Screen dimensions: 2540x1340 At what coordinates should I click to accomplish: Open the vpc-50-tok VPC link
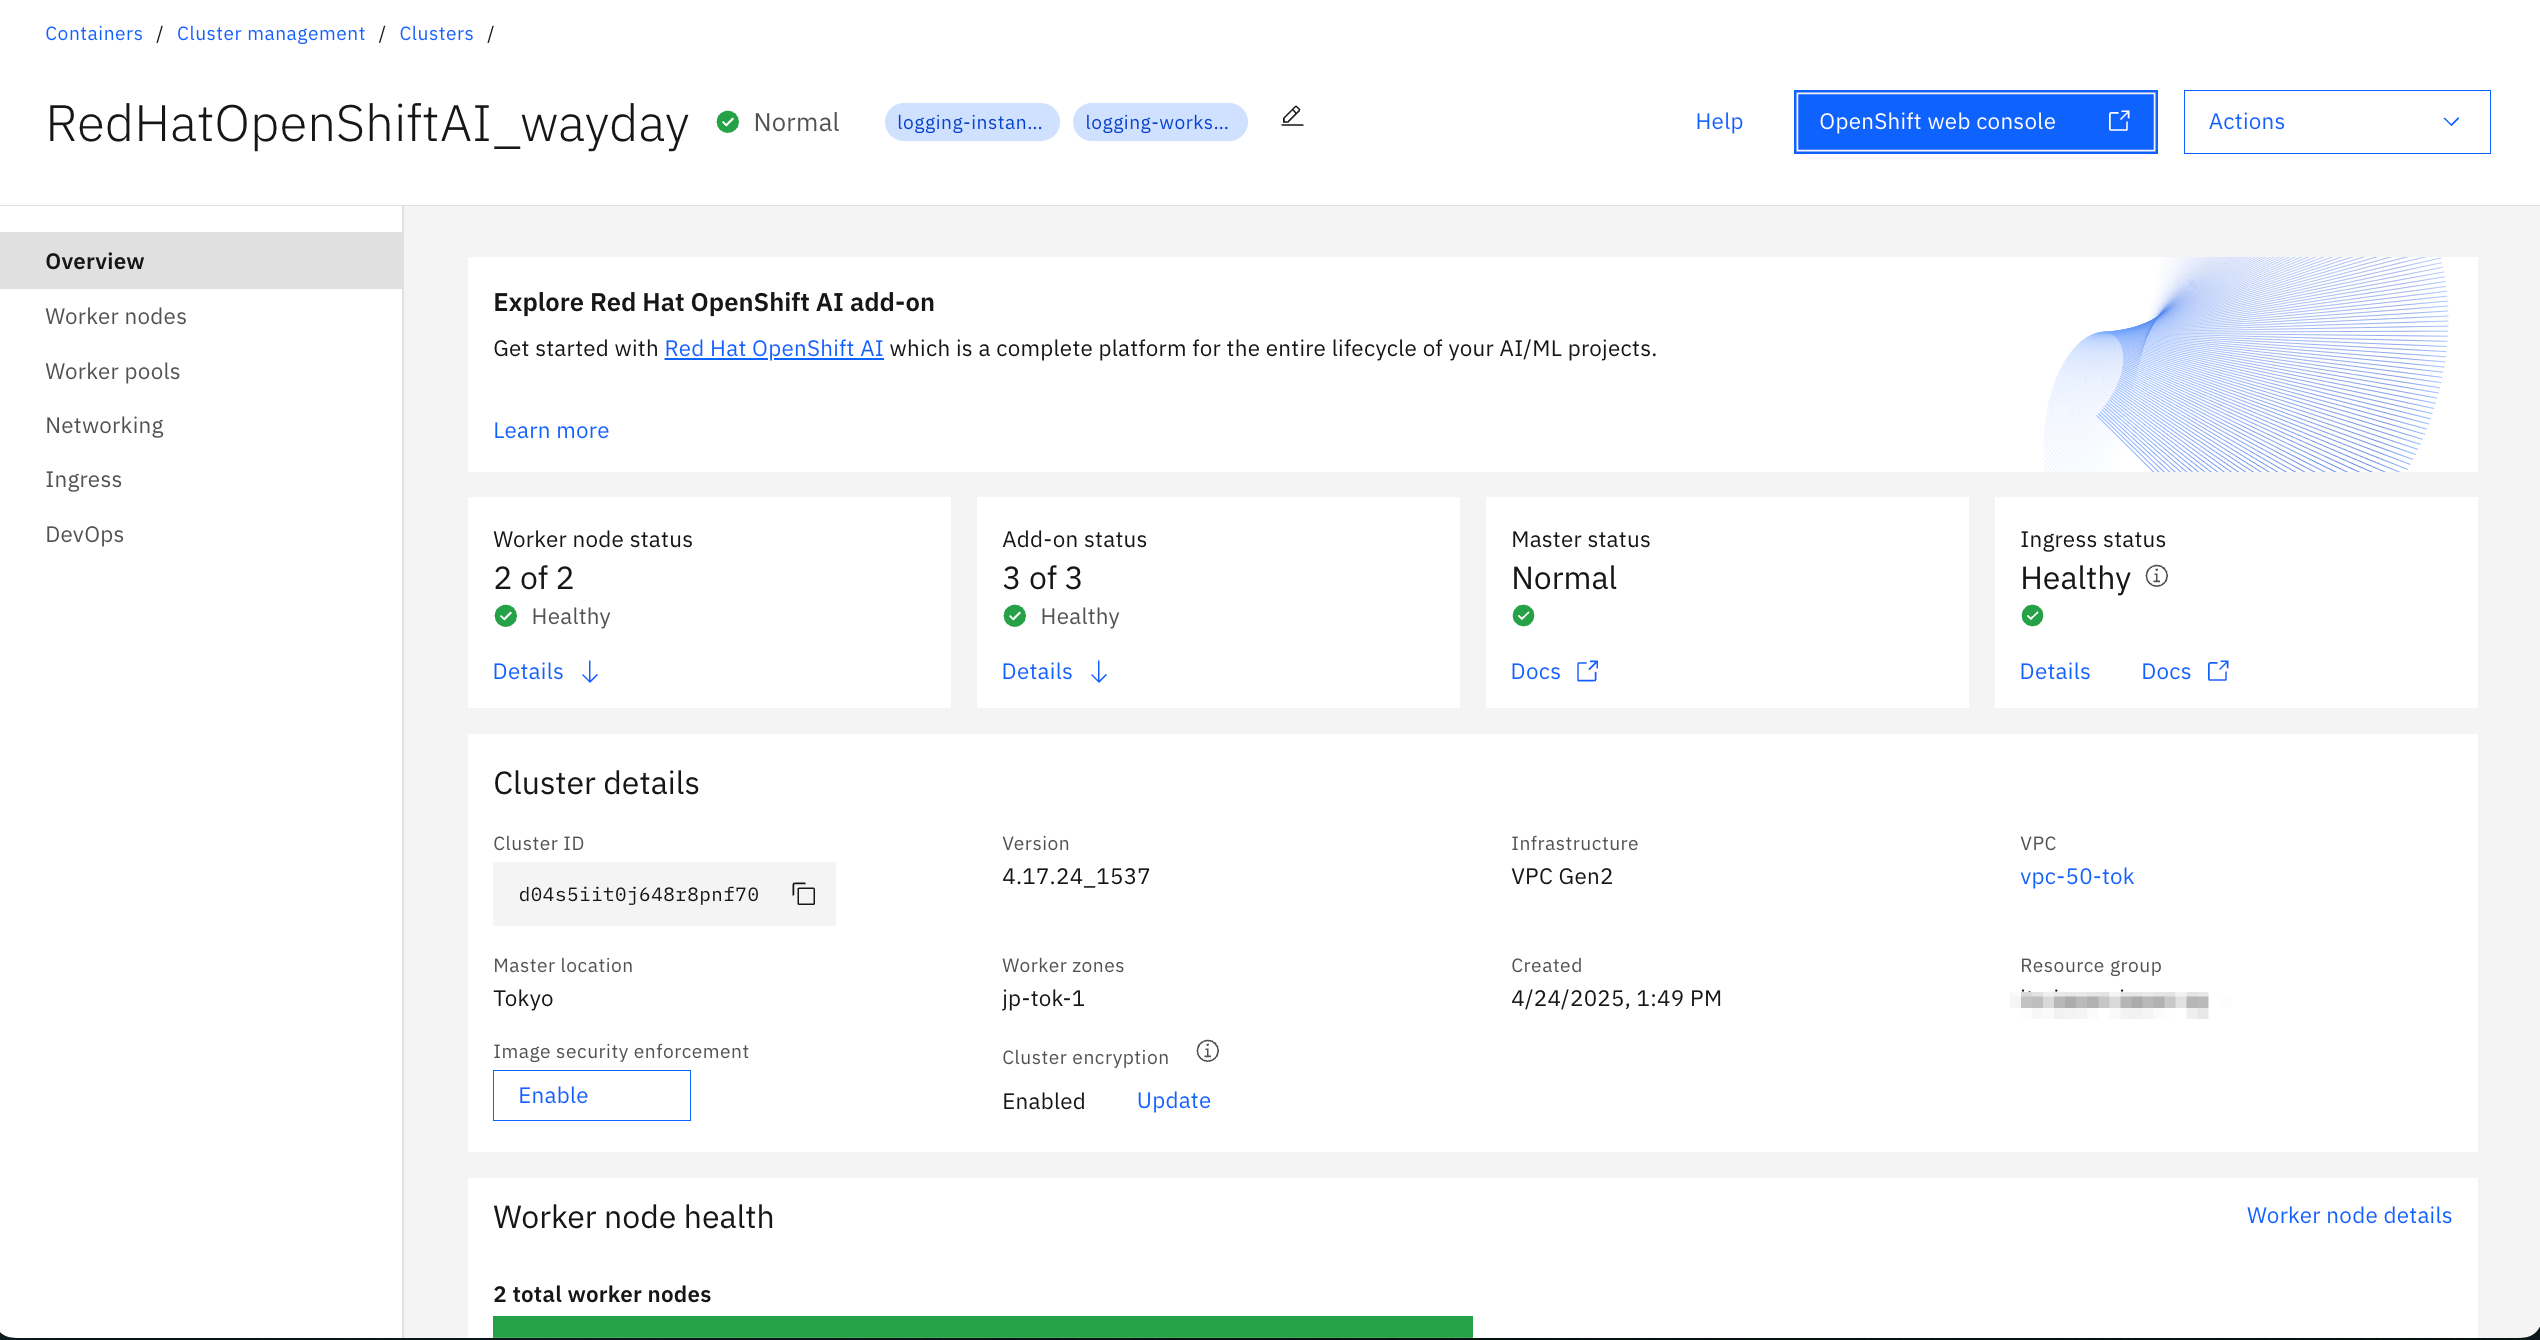tap(2076, 876)
